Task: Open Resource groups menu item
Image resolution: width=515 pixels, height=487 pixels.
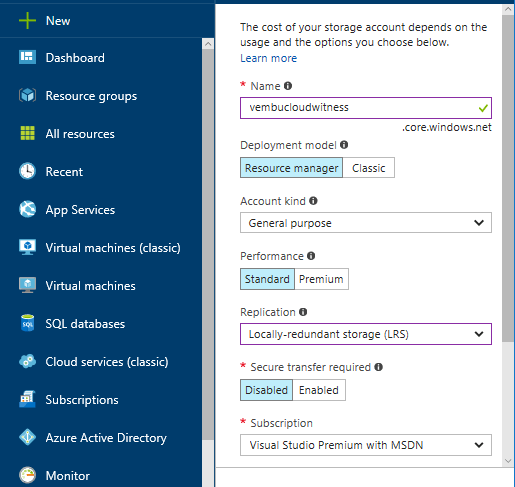Action: 91,96
